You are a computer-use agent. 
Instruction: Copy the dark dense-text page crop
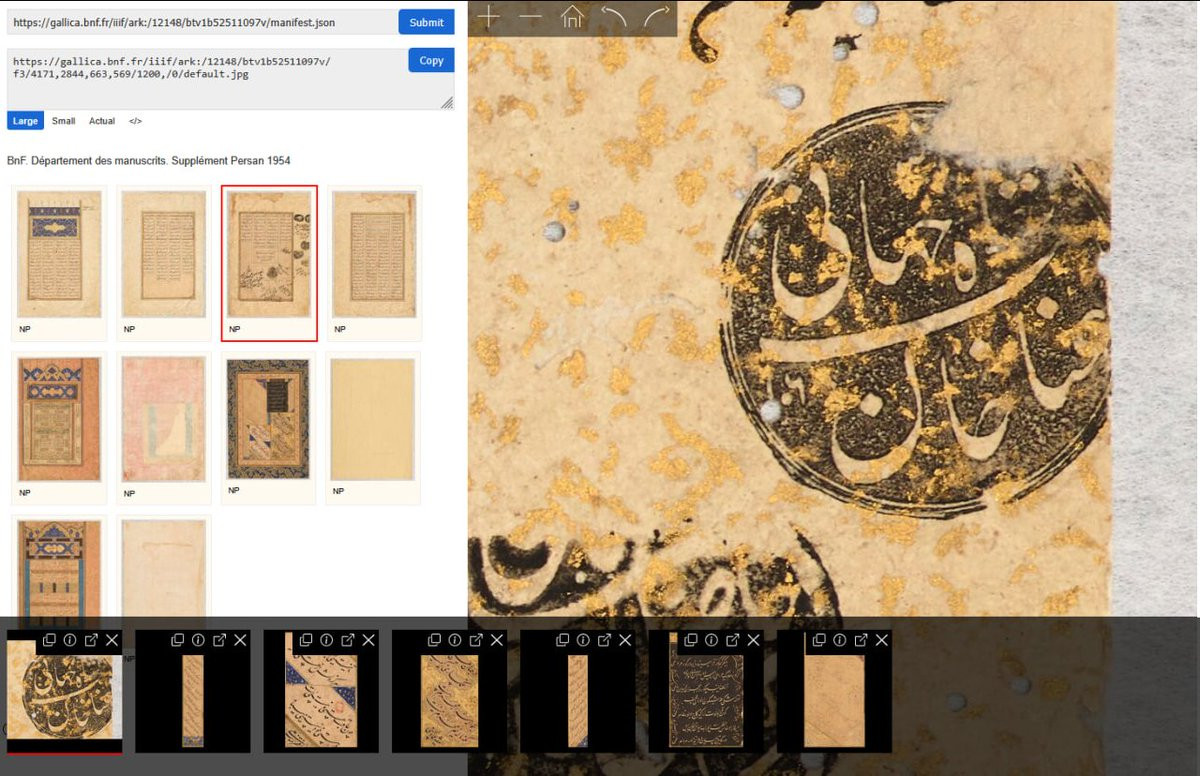(x=691, y=640)
